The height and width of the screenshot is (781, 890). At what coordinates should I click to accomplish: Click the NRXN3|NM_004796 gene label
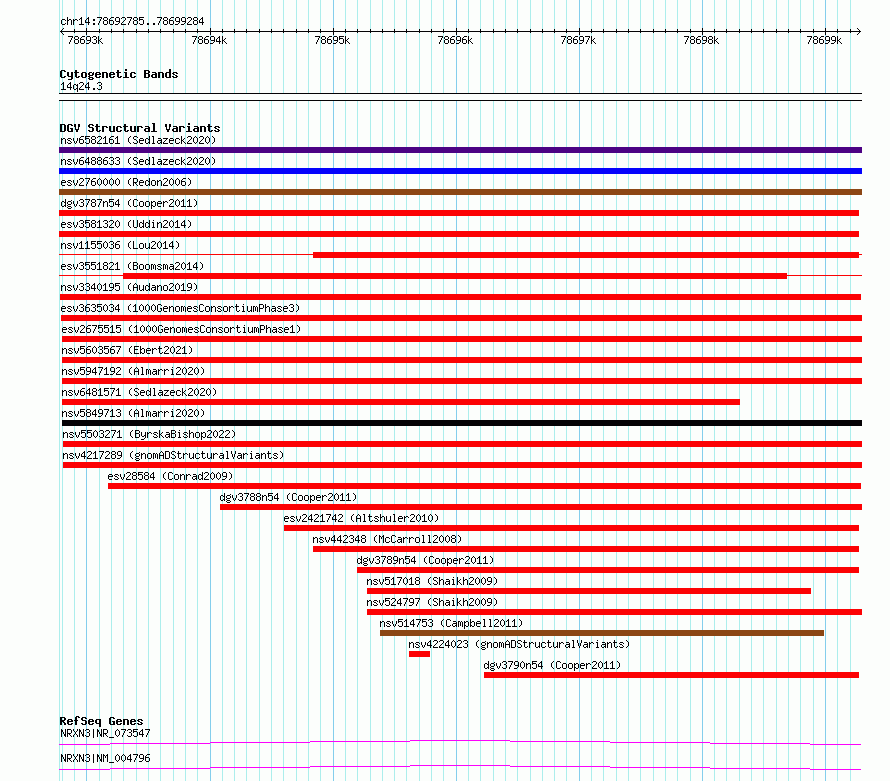pos(105,758)
